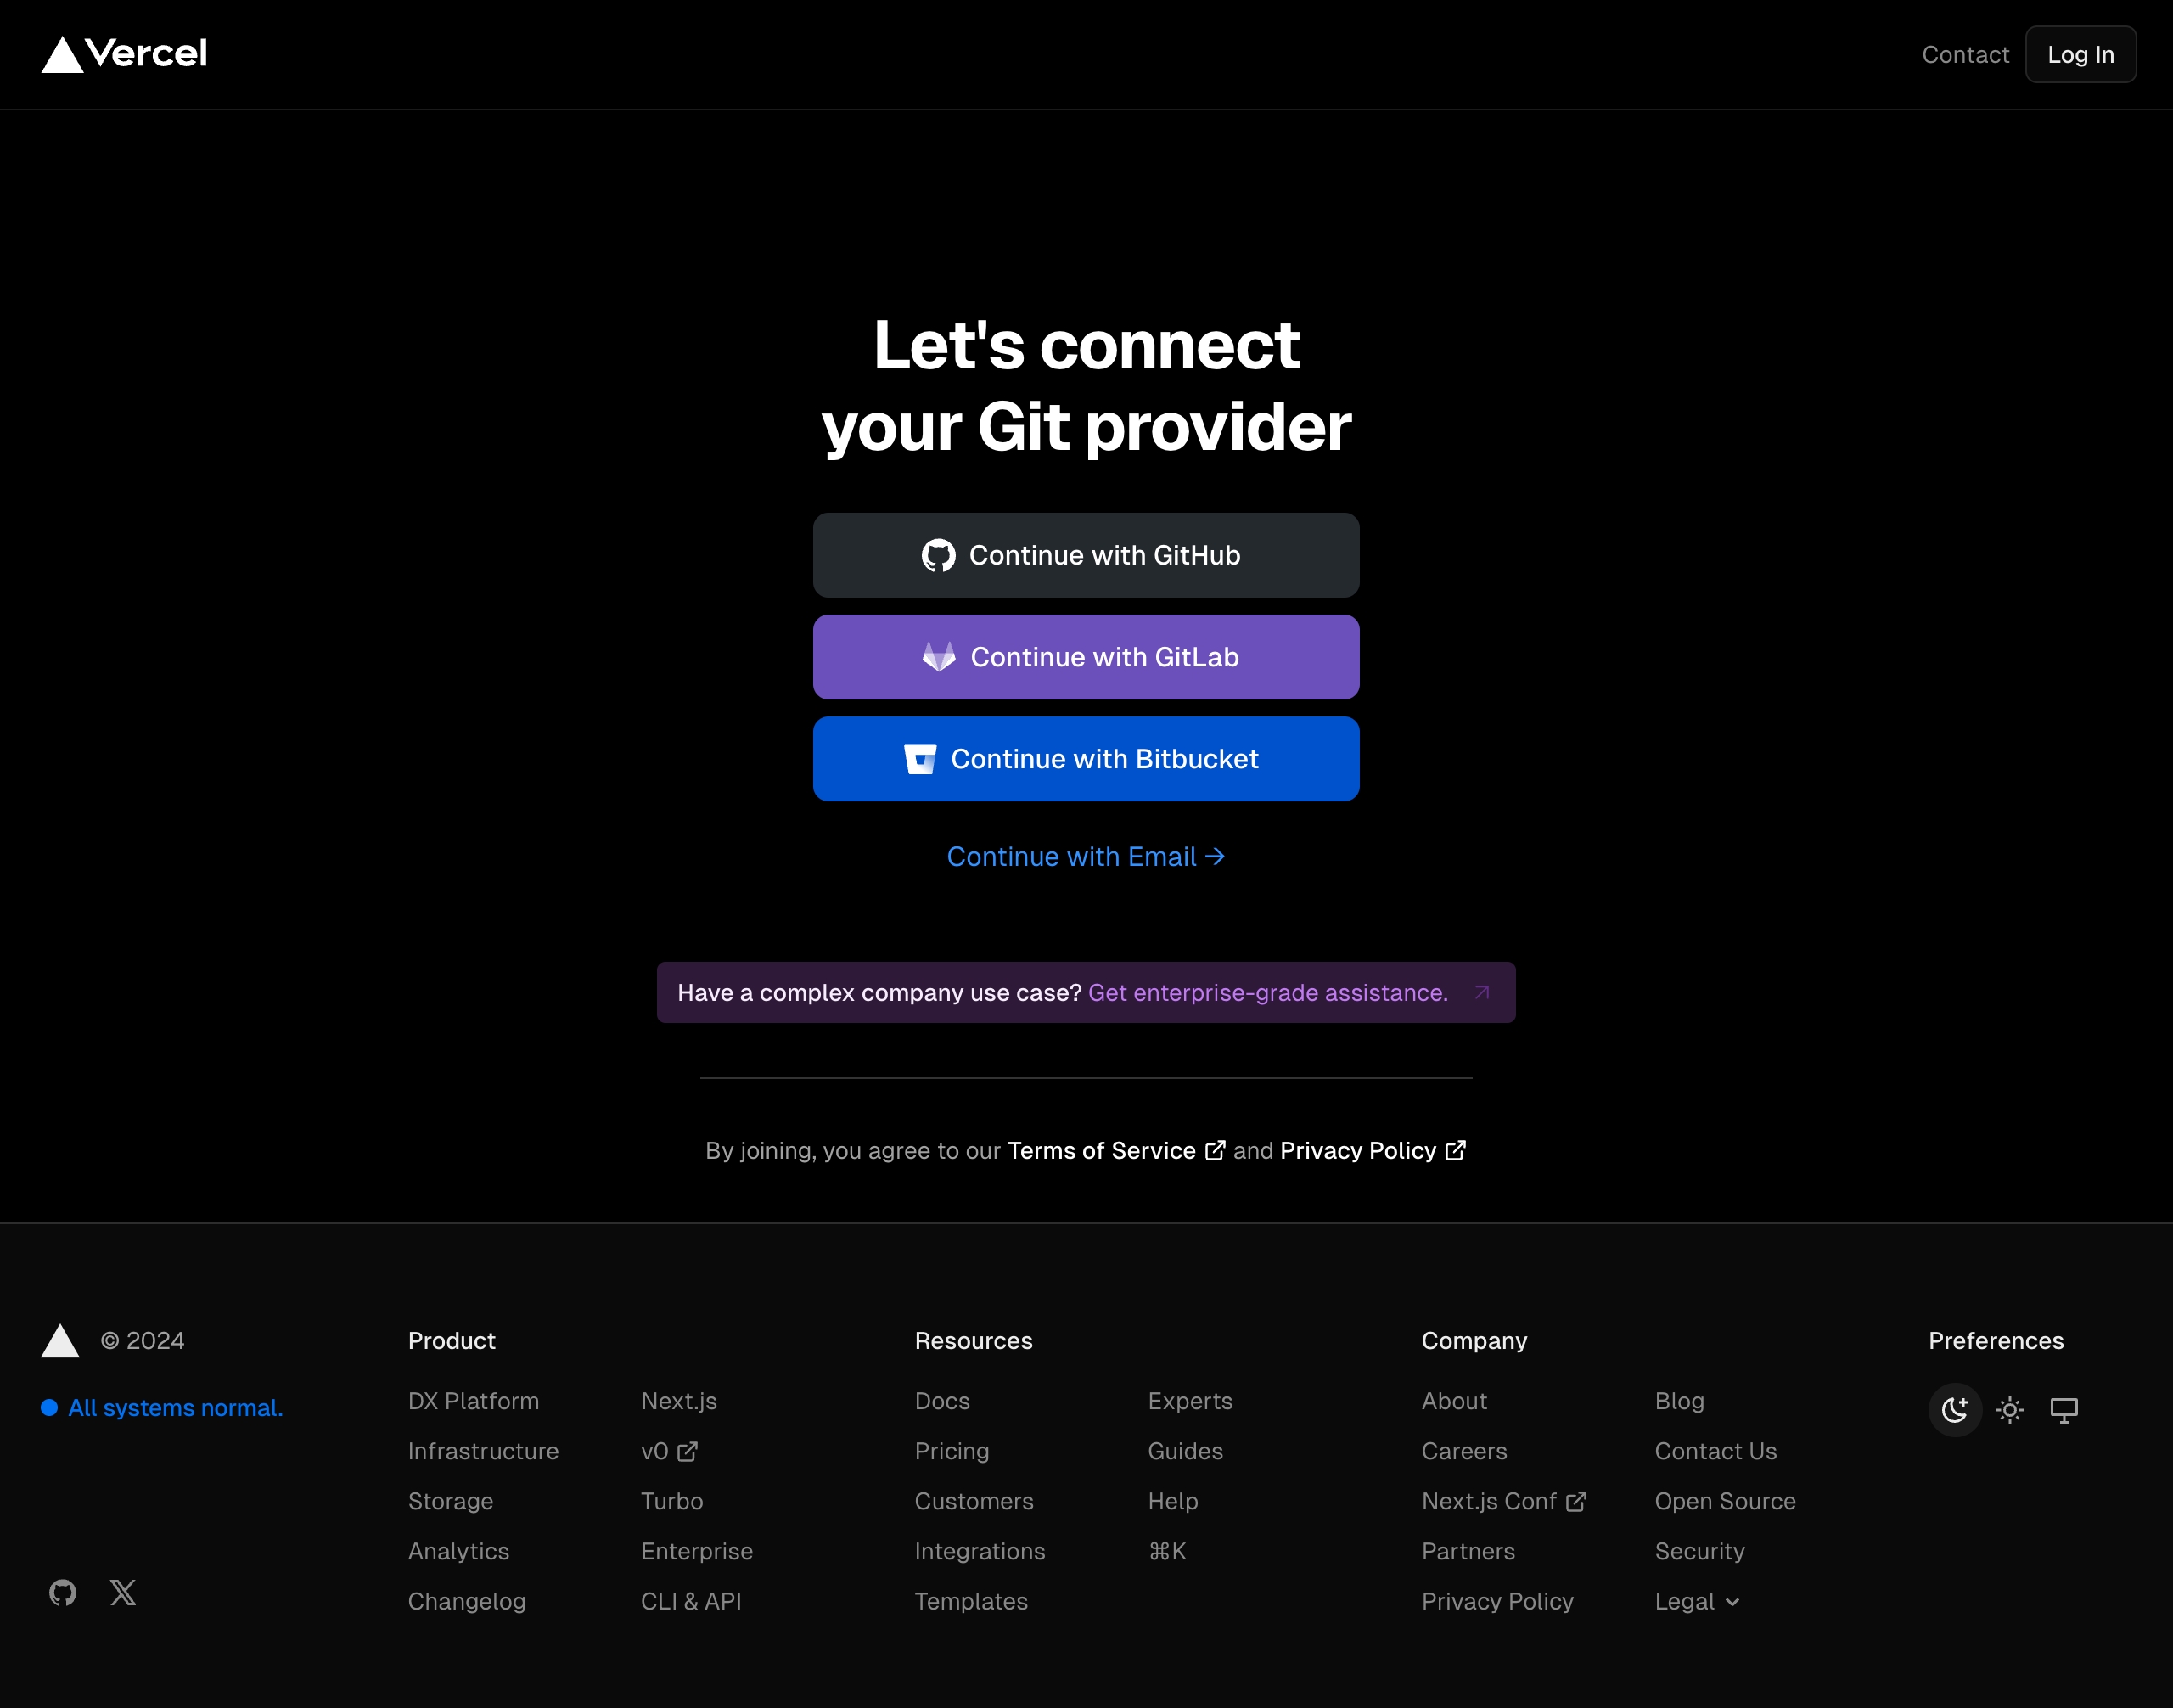Click the Vercel triangle beside © 2024
The width and height of the screenshot is (2173, 1708).
click(60, 1341)
